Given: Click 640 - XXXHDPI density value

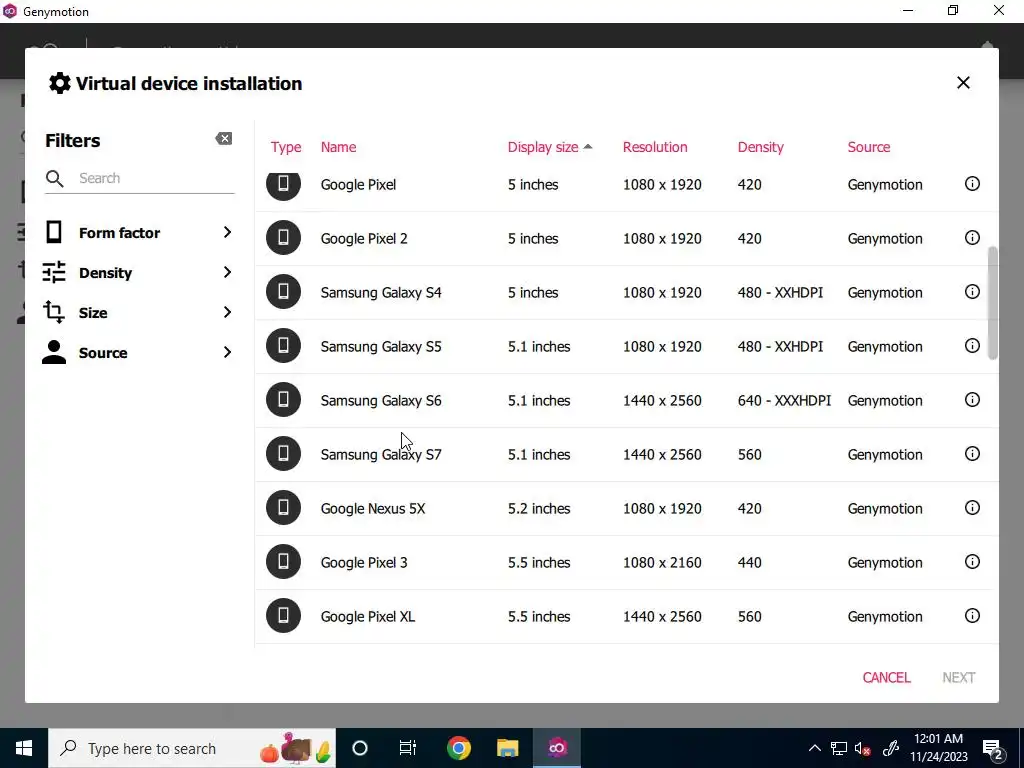Looking at the screenshot, I should pos(784,400).
